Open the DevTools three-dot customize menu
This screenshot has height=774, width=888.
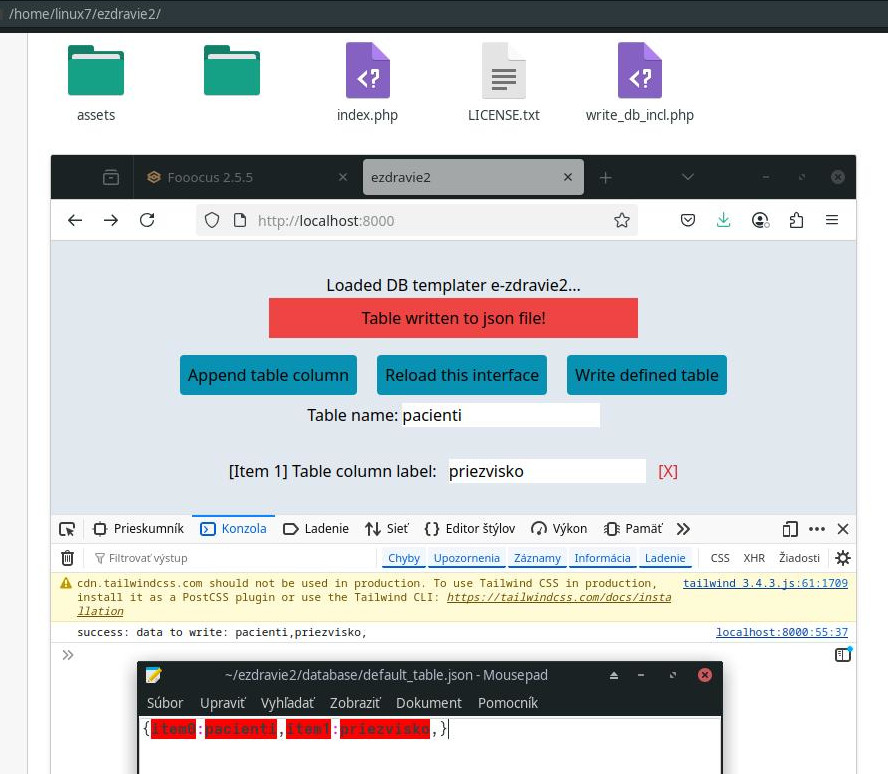pyautogui.click(x=816, y=528)
